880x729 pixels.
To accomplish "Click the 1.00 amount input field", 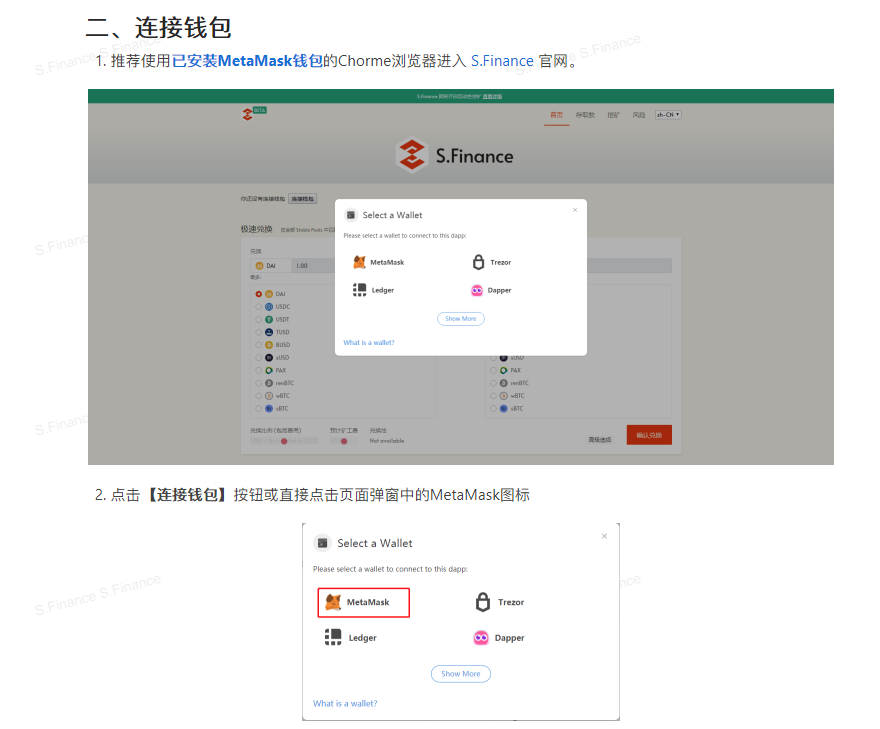I will [x=300, y=265].
